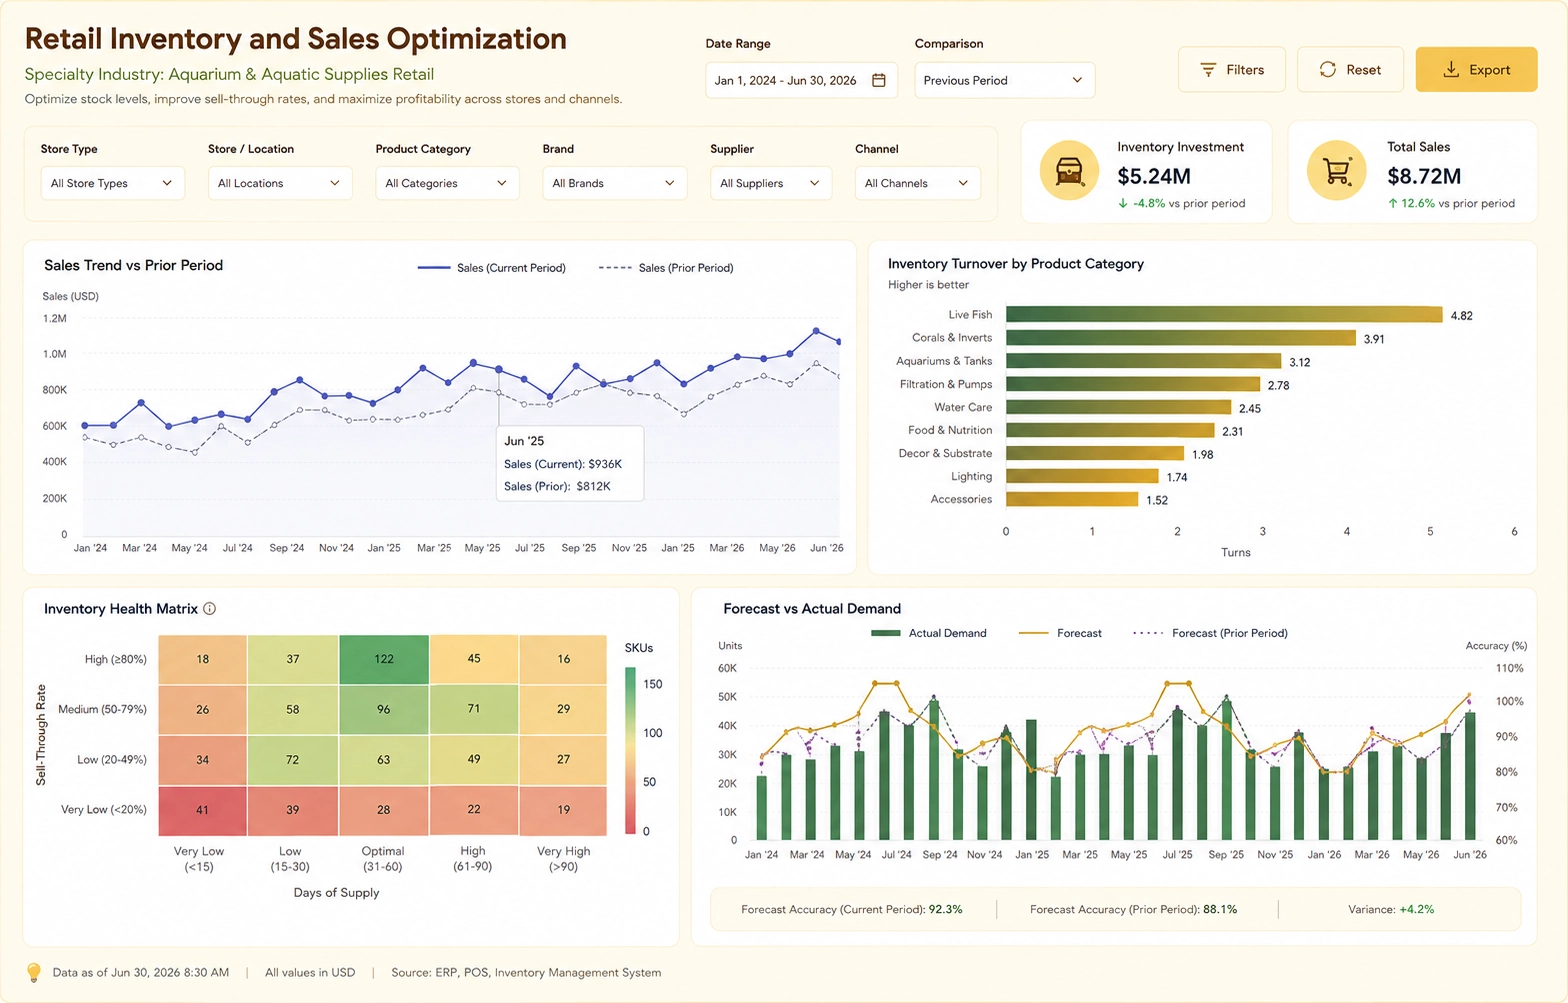The width and height of the screenshot is (1568, 1003).
Task: Click the Filters funnel icon
Action: click(1208, 70)
